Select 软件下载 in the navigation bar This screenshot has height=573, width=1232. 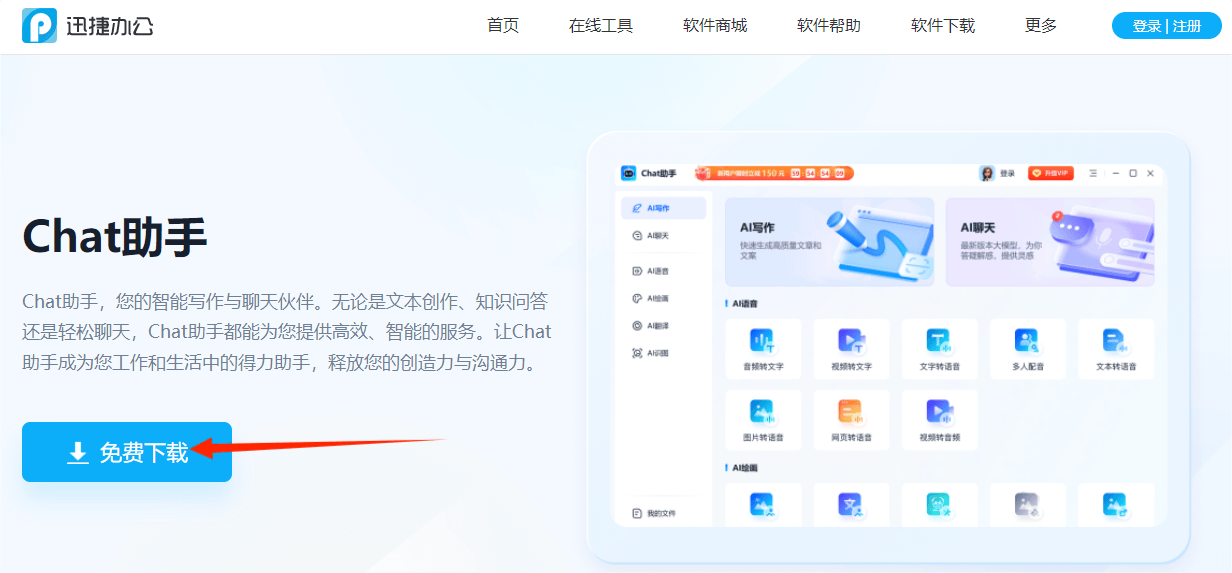pos(943,26)
